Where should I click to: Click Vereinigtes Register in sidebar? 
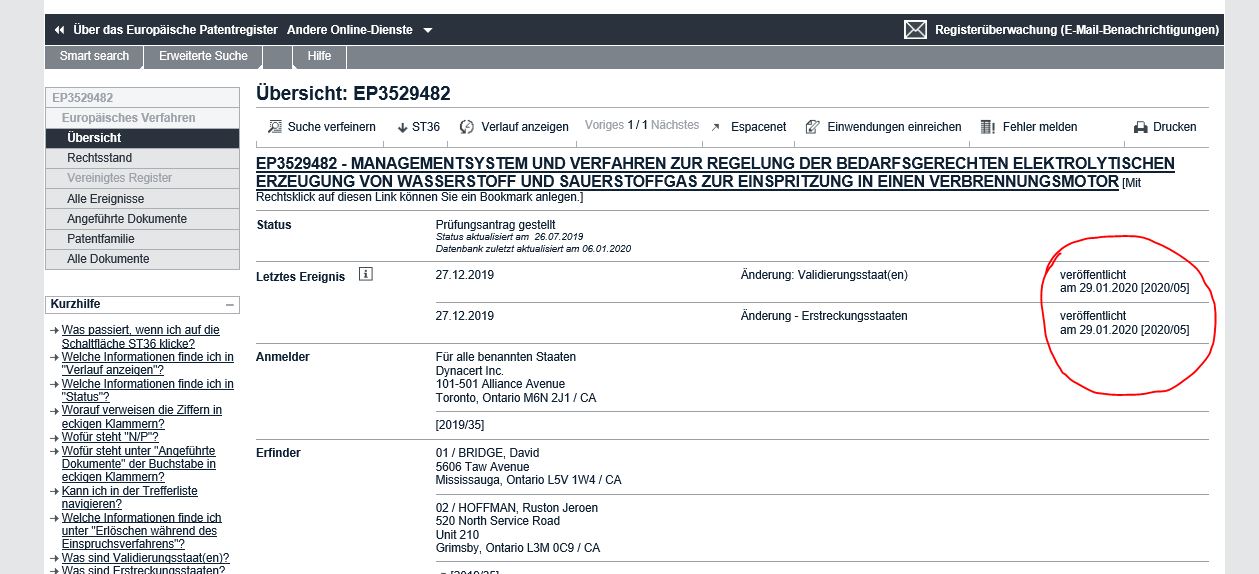click(x=143, y=178)
